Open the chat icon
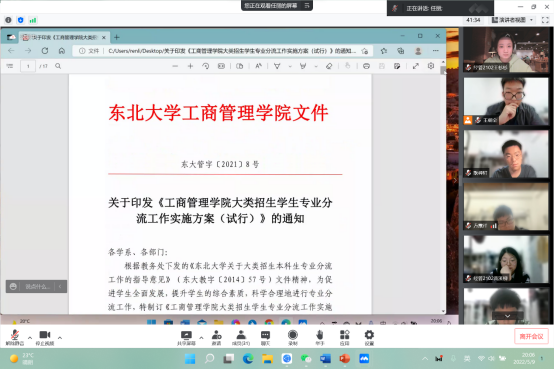Screen dimensions: 554x370 (265, 337)
